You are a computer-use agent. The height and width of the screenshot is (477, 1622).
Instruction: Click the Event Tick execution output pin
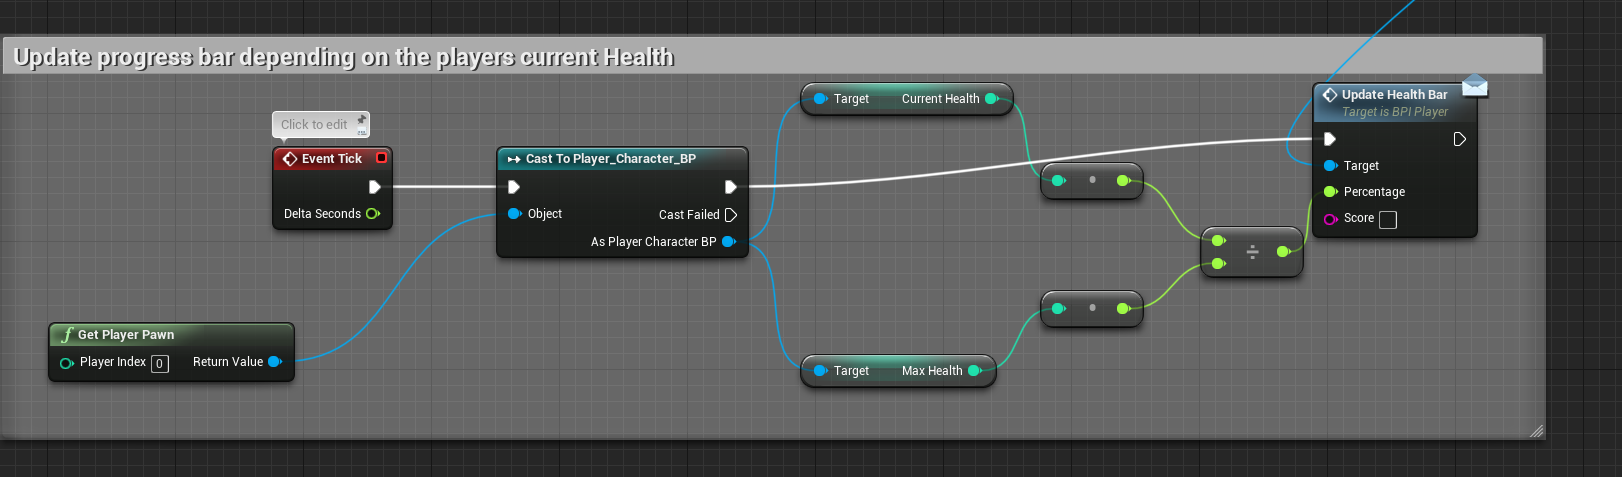[375, 187]
